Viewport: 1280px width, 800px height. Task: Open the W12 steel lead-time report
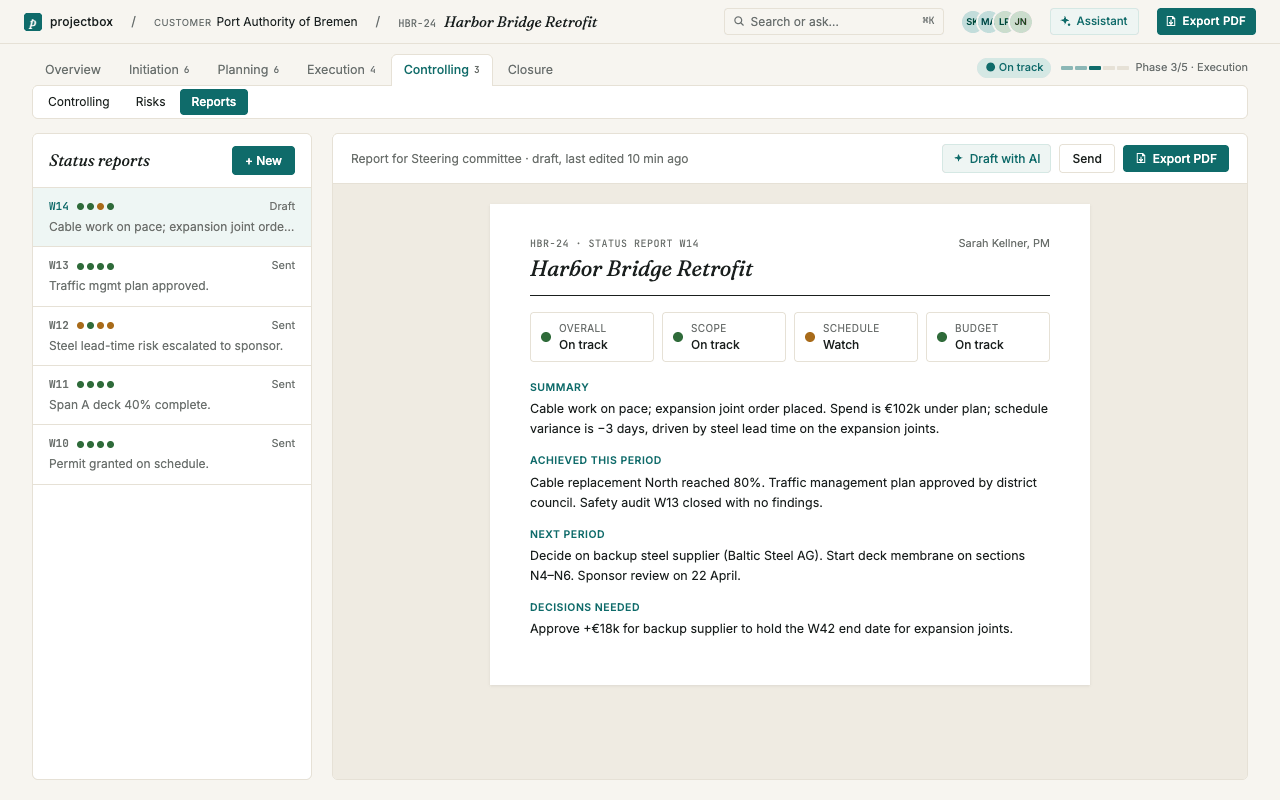[172, 336]
